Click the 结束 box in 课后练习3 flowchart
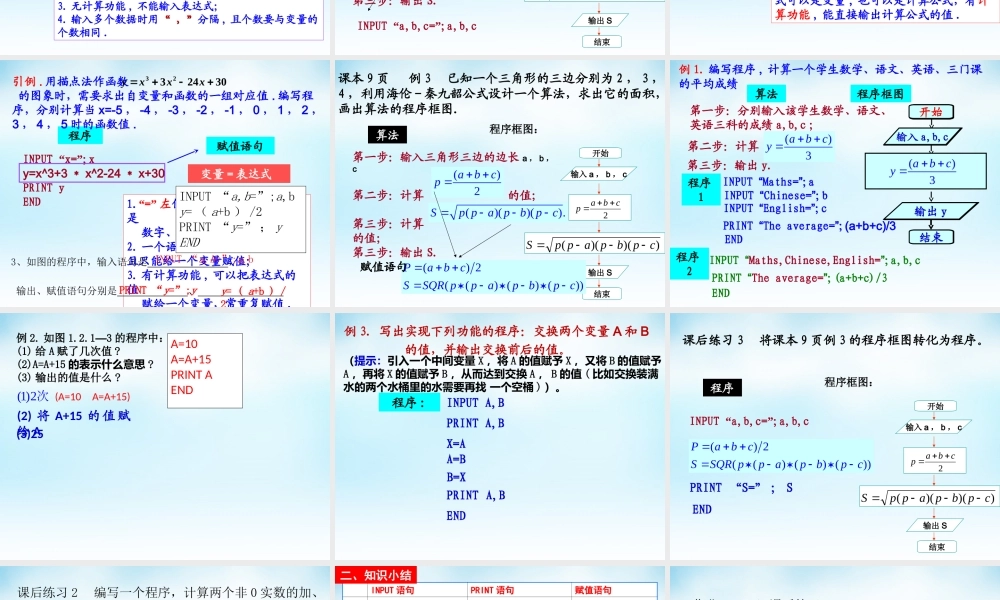The height and width of the screenshot is (600, 1000). coord(936,546)
